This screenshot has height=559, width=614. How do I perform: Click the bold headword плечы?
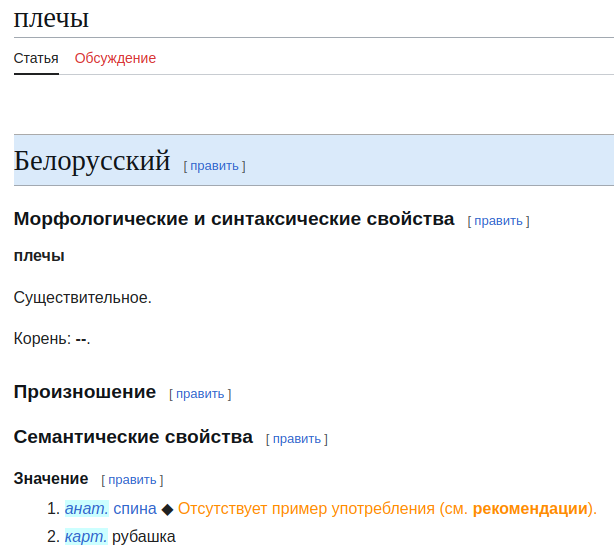click(x=39, y=256)
